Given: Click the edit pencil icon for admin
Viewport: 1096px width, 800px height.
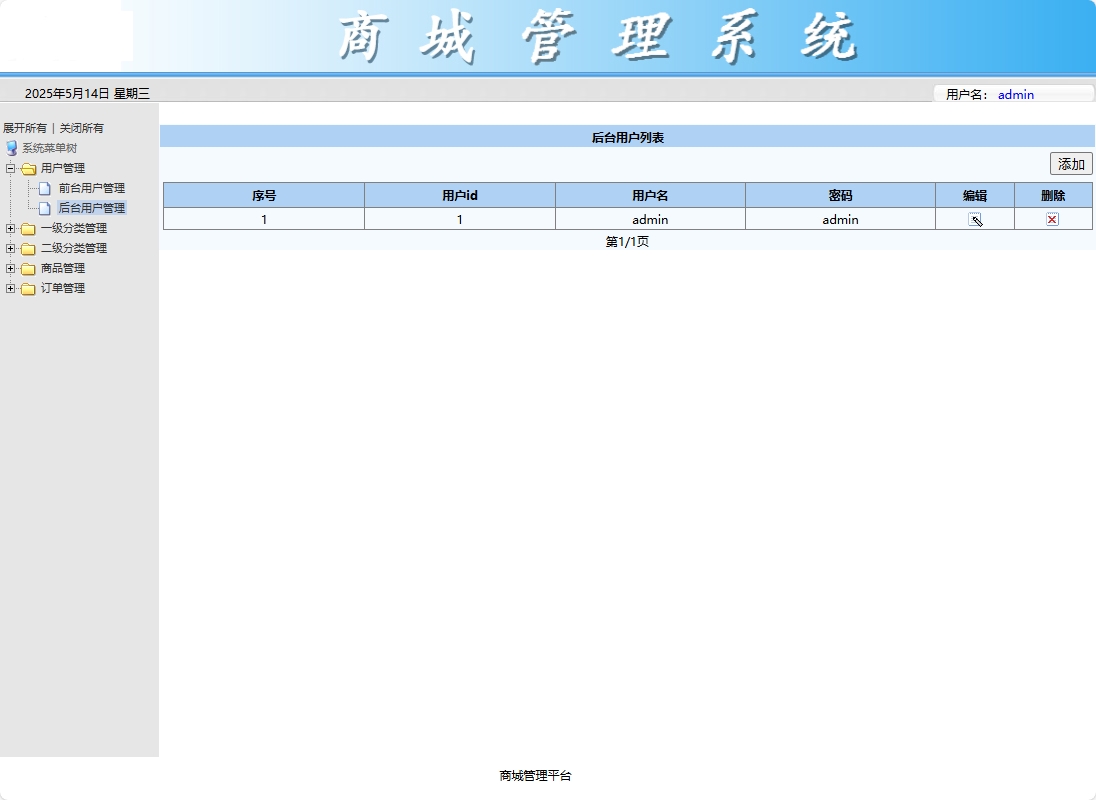Looking at the screenshot, I should click(x=975, y=218).
